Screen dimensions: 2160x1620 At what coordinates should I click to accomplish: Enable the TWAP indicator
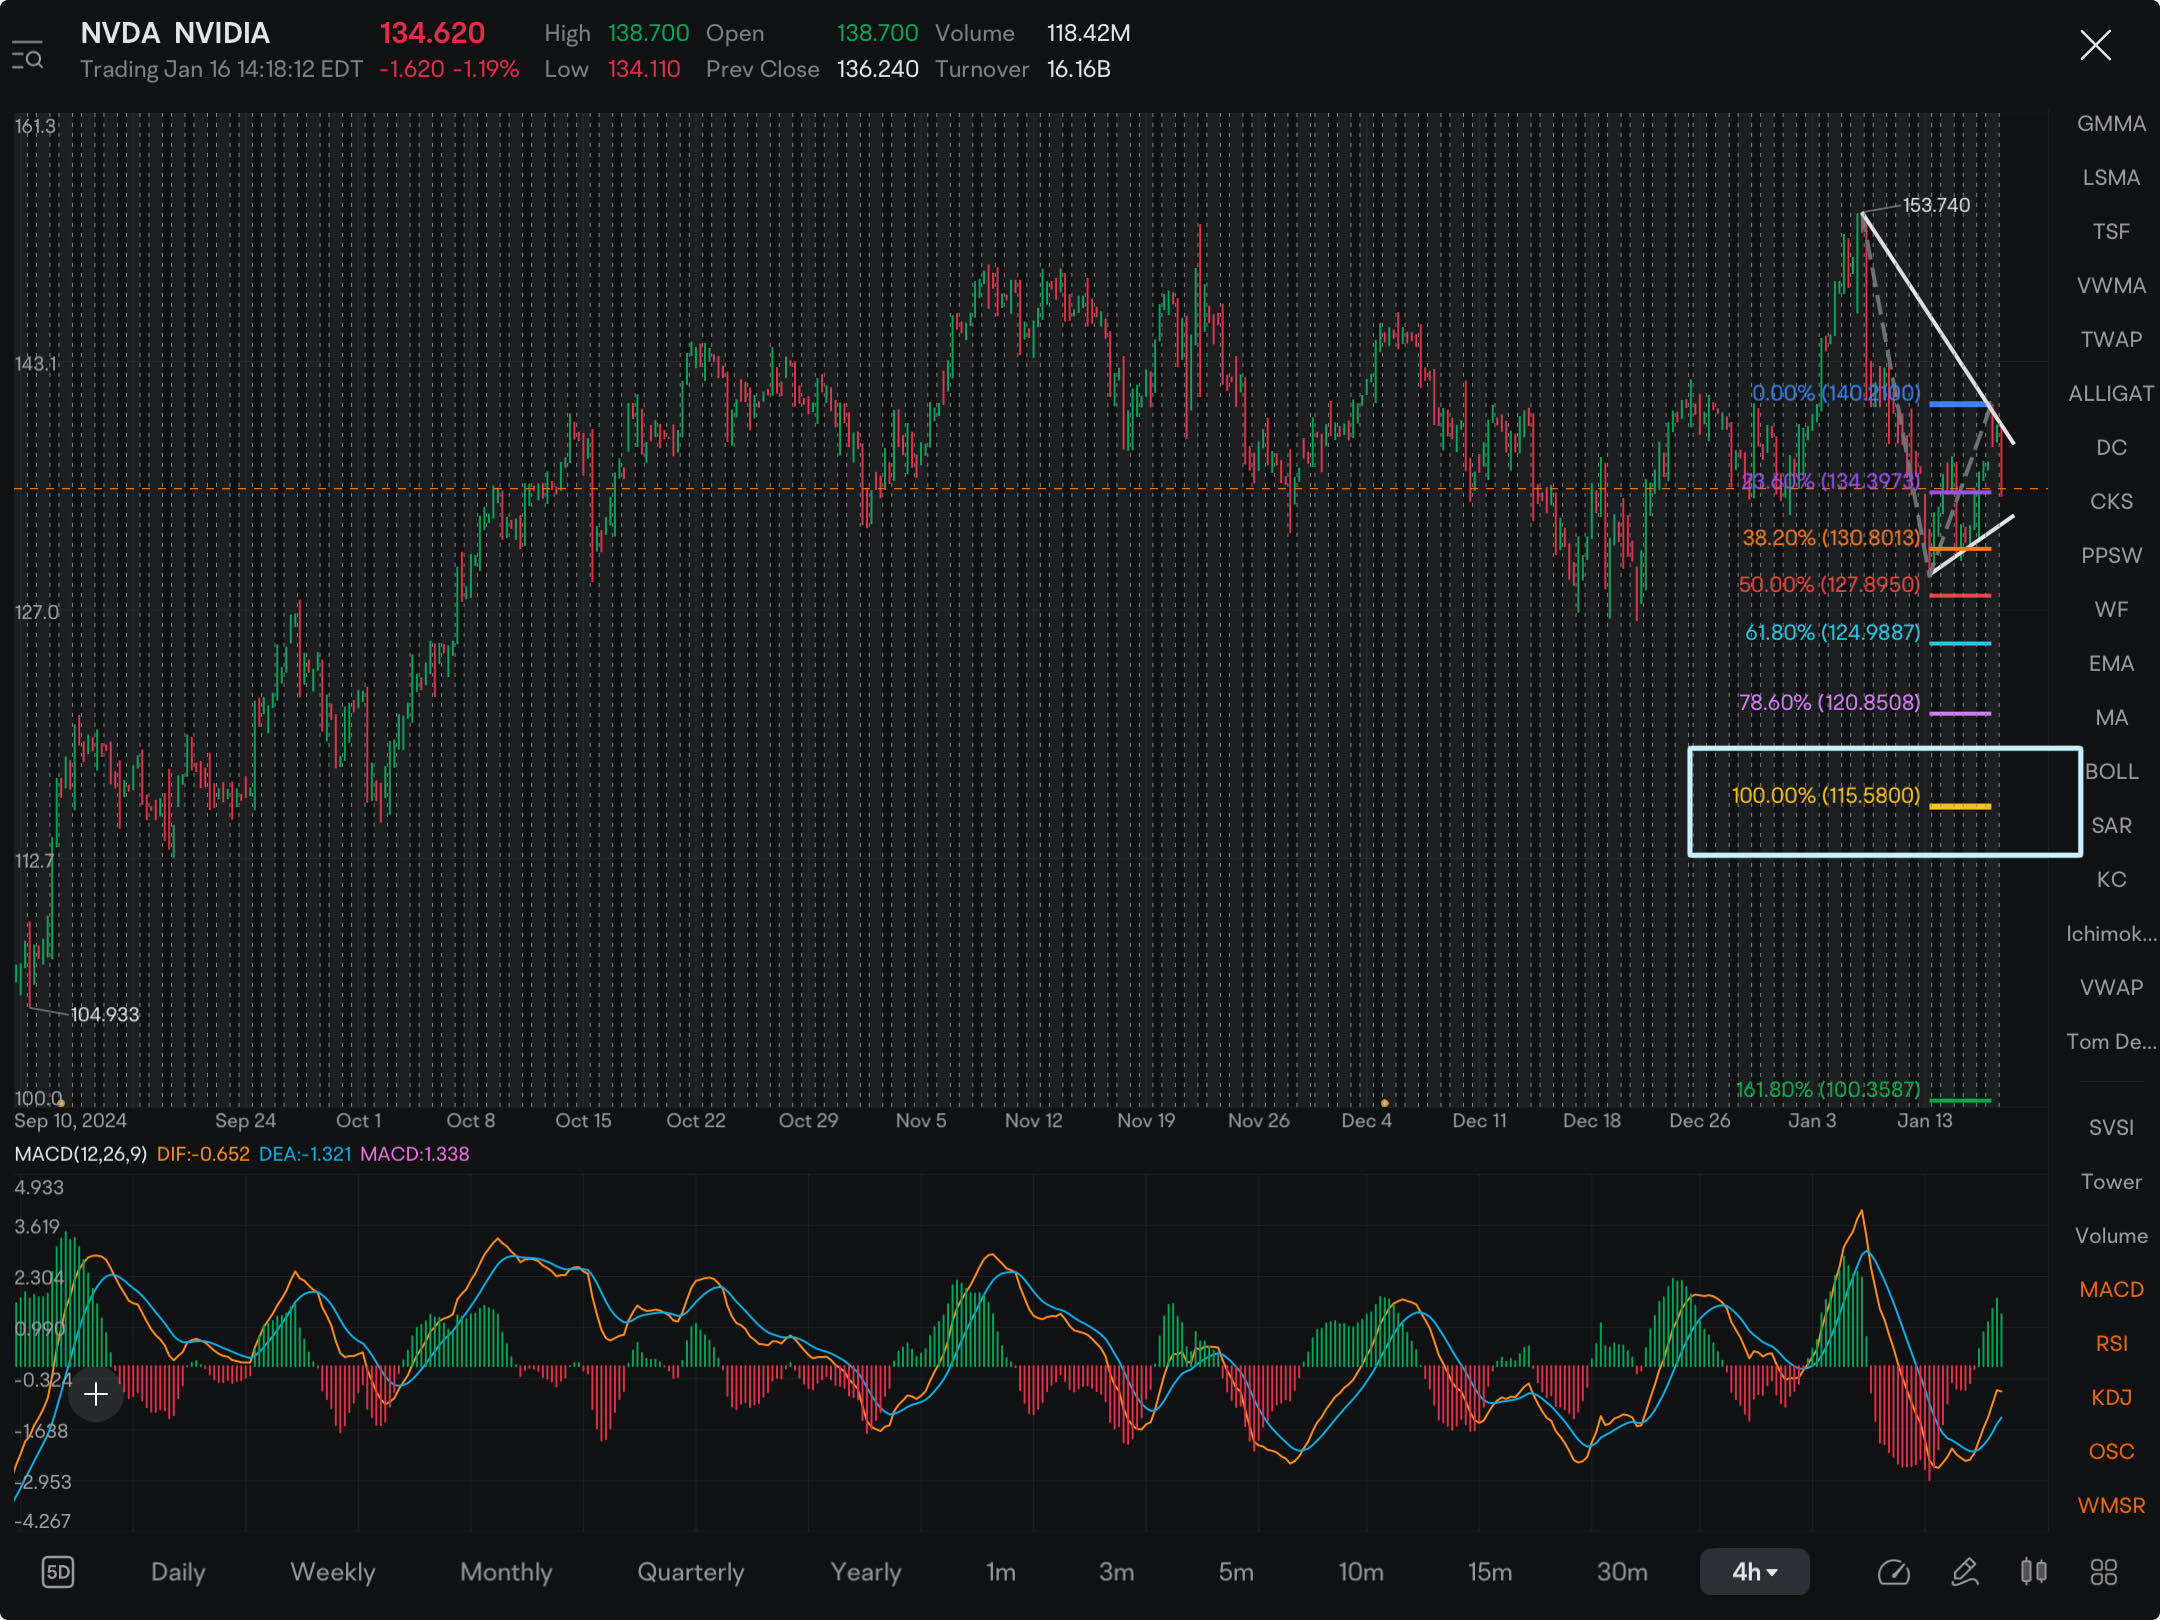[2111, 340]
